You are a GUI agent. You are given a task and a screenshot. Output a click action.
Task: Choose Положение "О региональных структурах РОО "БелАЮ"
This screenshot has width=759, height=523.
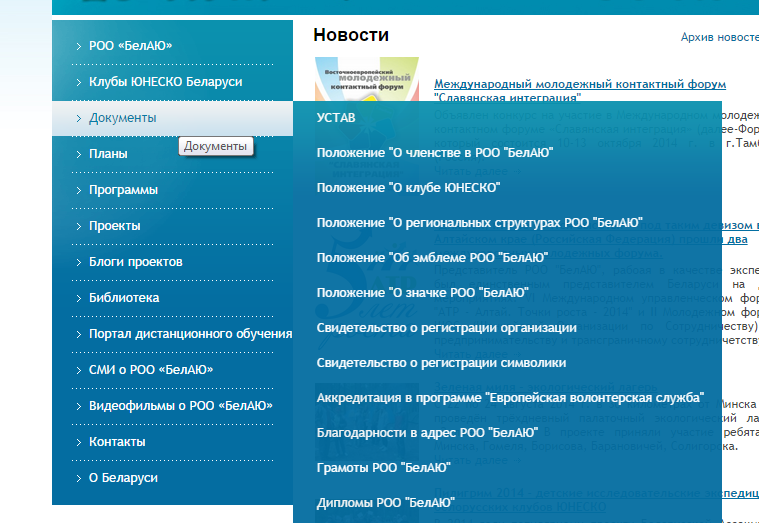tap(479, 223)
